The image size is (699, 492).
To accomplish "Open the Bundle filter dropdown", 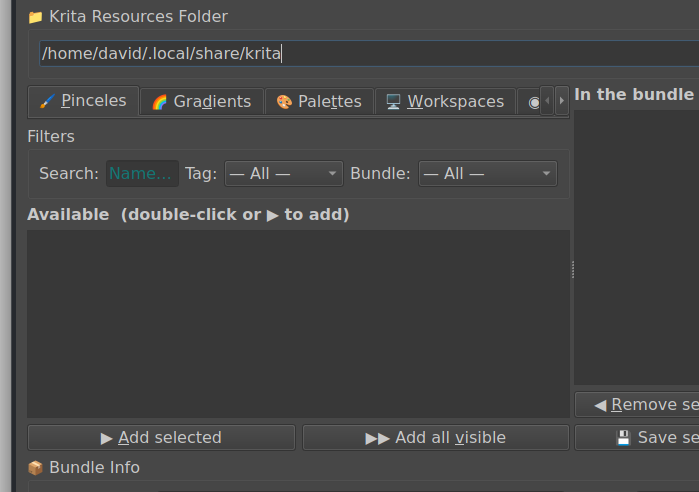I will point(487,174).
